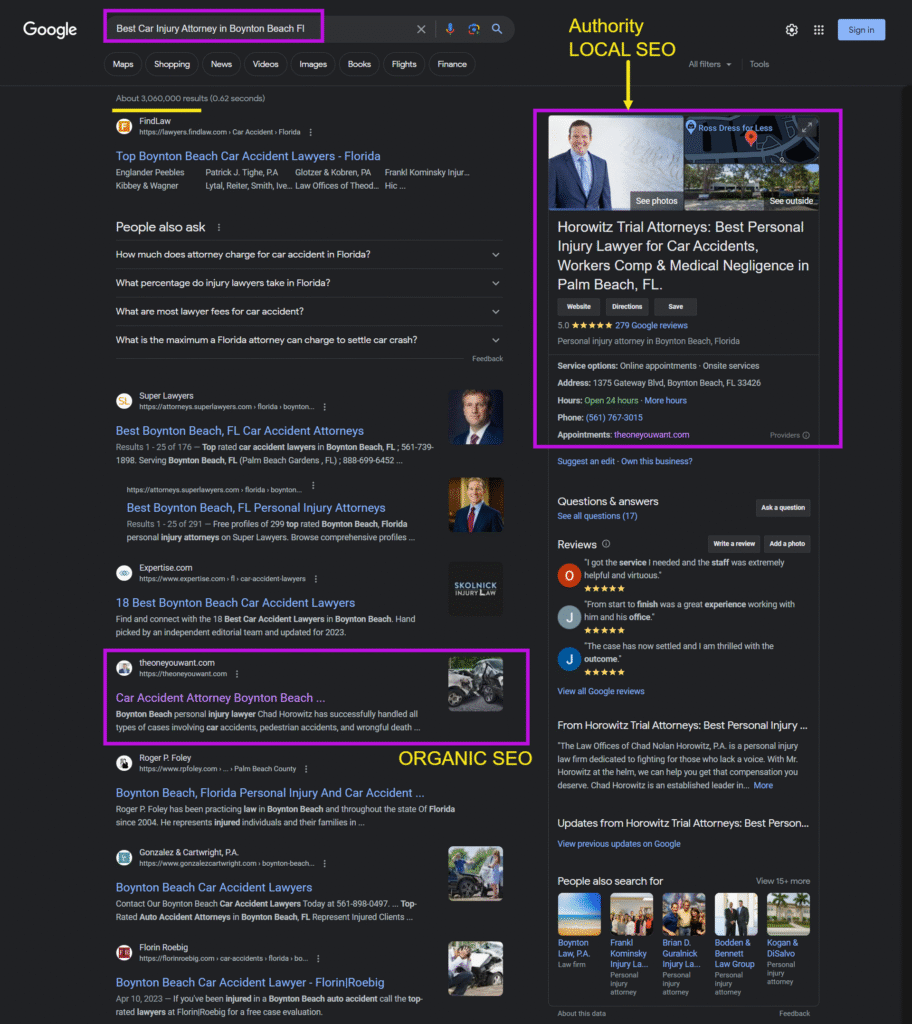Expand 'How much does attorney charge' question
Image resolution: width=912 pixels, height=1024 pixels.
496,255
